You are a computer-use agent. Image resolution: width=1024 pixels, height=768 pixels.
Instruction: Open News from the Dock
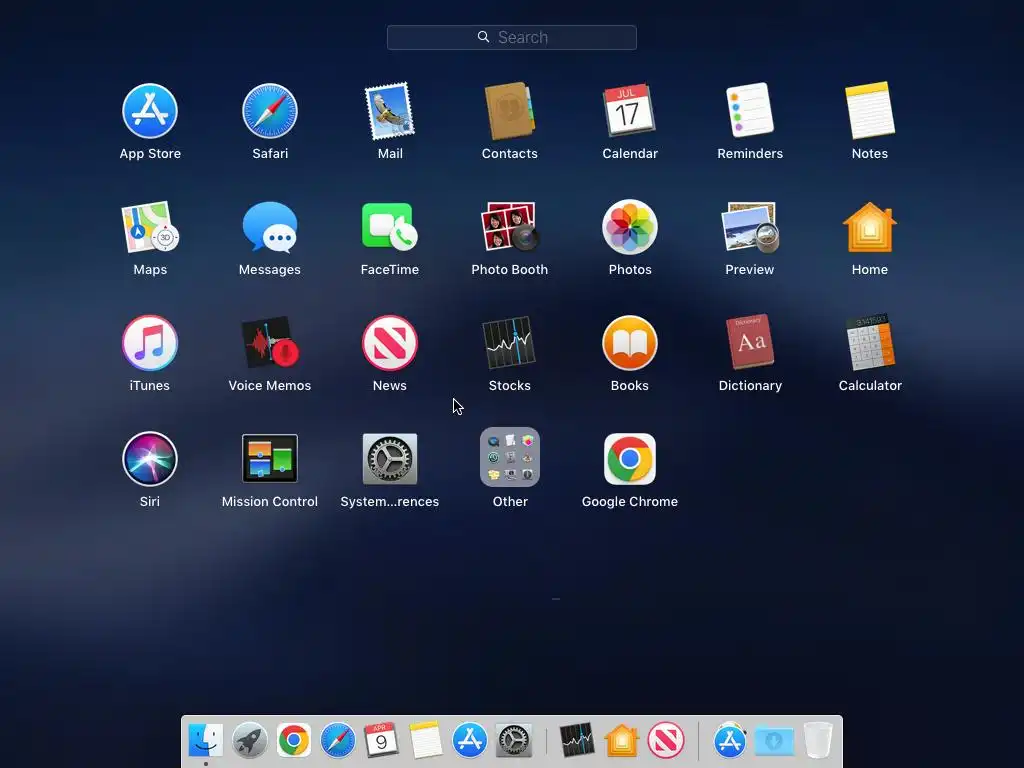point(665,741)
